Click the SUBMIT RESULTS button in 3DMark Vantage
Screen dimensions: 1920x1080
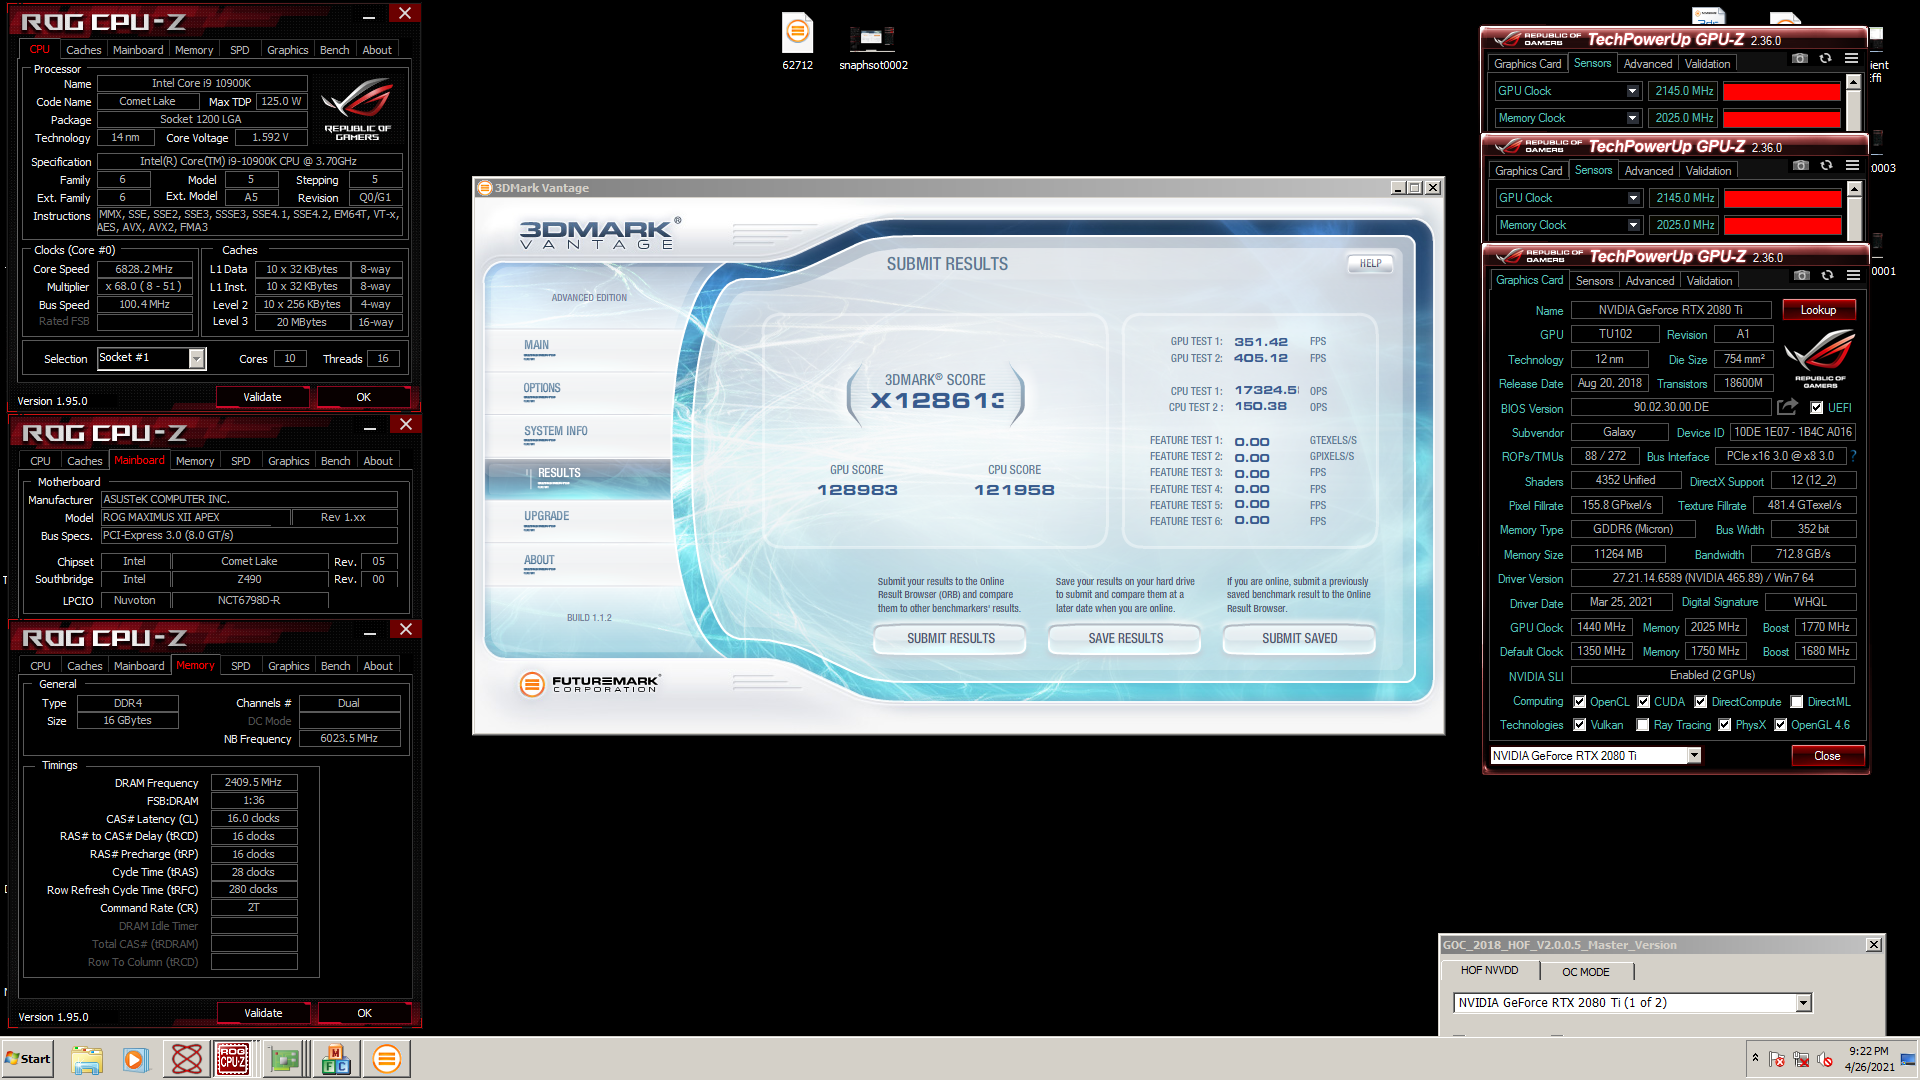tap(951, 638)
